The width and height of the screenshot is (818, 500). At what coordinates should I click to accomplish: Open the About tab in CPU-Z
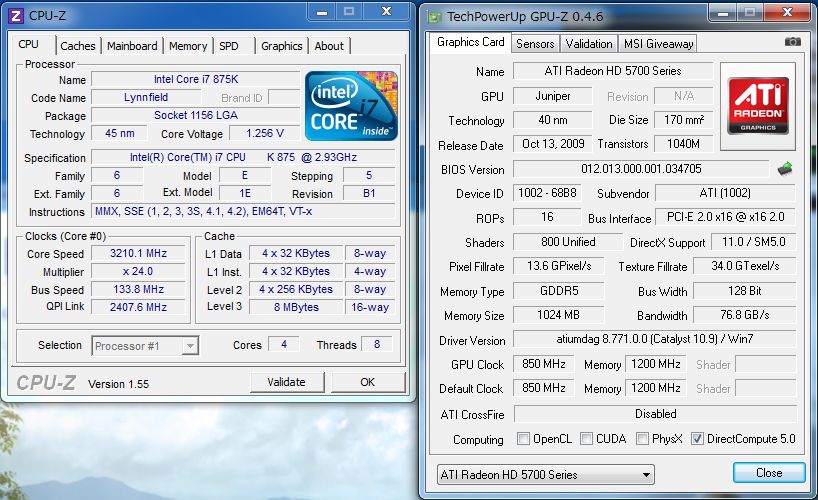(329, 46)
